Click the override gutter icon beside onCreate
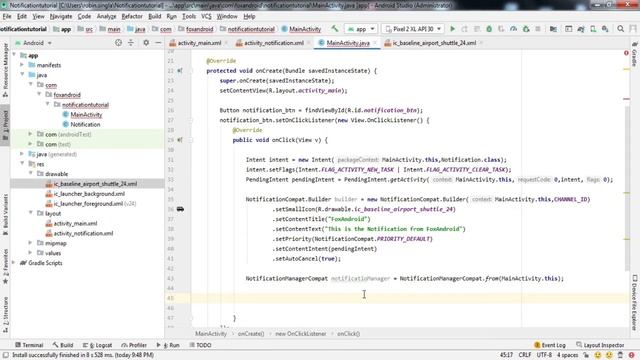This screenshot has height=360, width=640. pyautogui.click(x=180, y=71)
